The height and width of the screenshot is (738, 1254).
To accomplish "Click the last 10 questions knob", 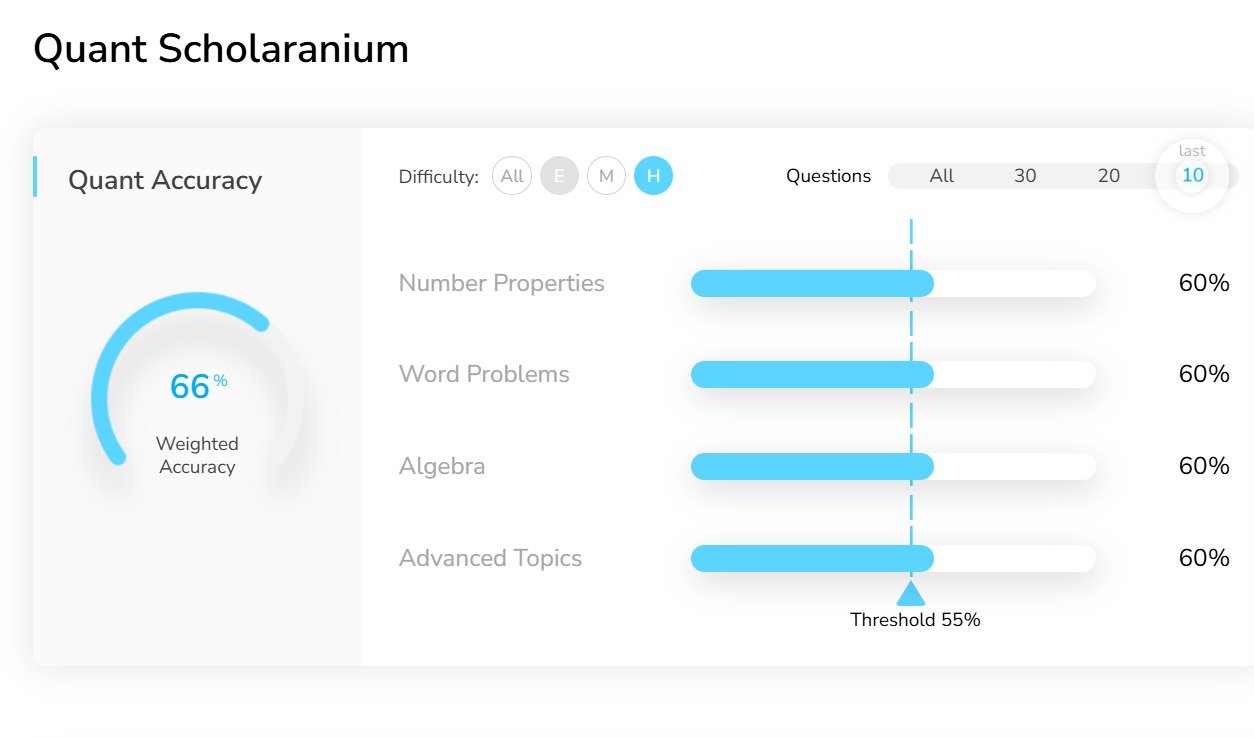I will click(x=1192, y=176).
